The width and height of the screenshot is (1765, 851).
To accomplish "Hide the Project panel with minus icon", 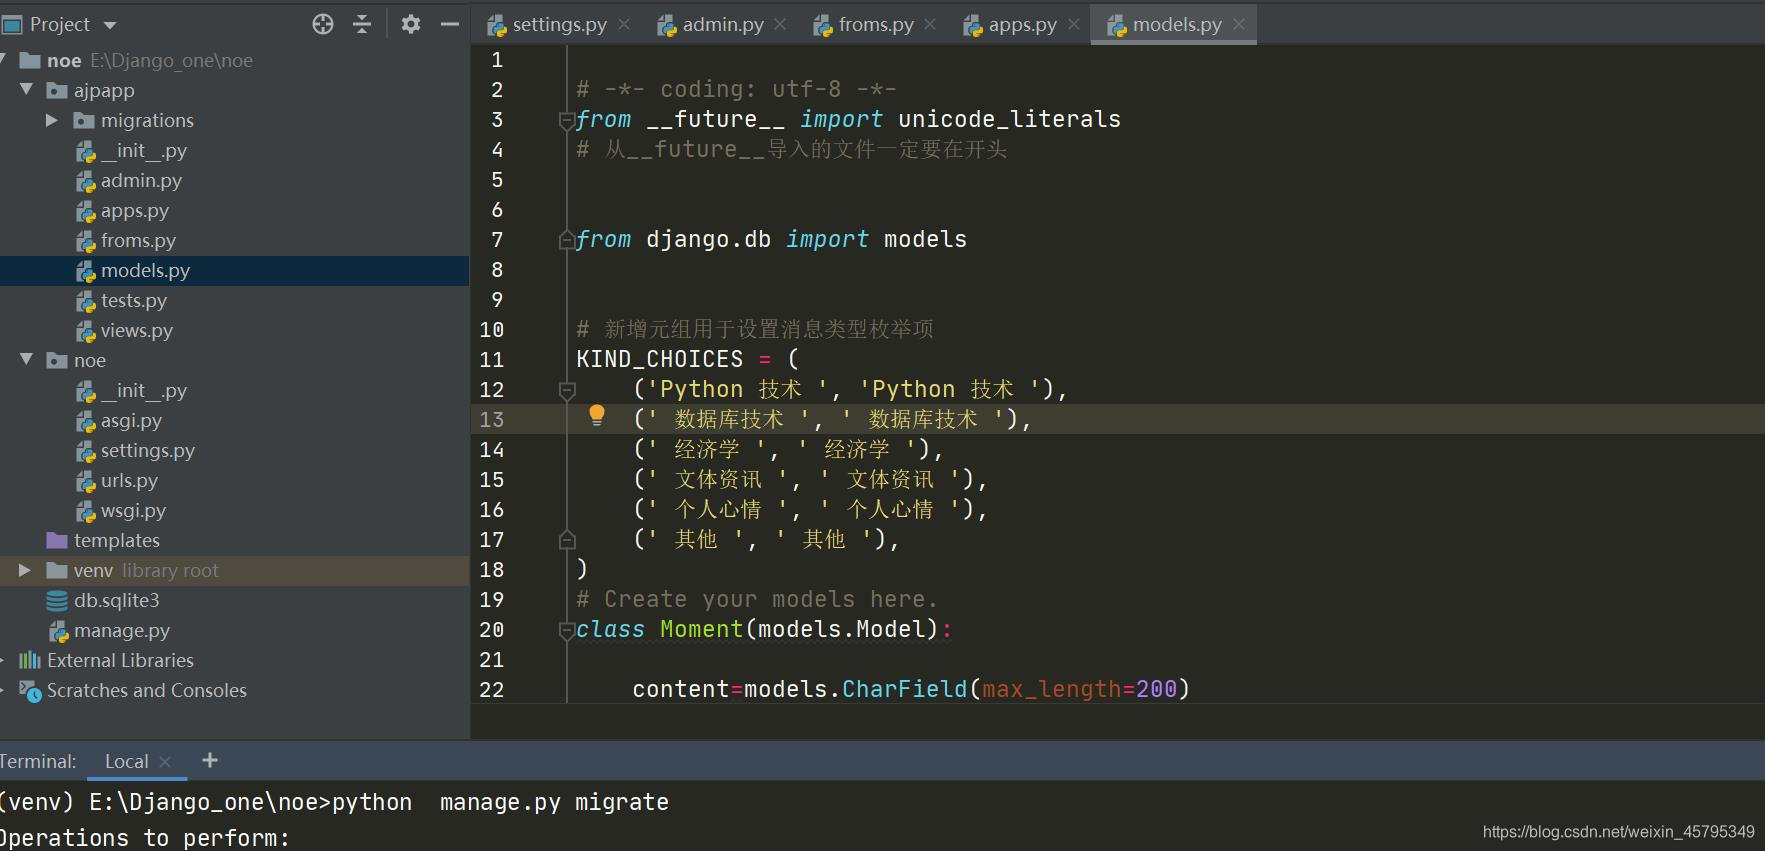I will point(450,24).
